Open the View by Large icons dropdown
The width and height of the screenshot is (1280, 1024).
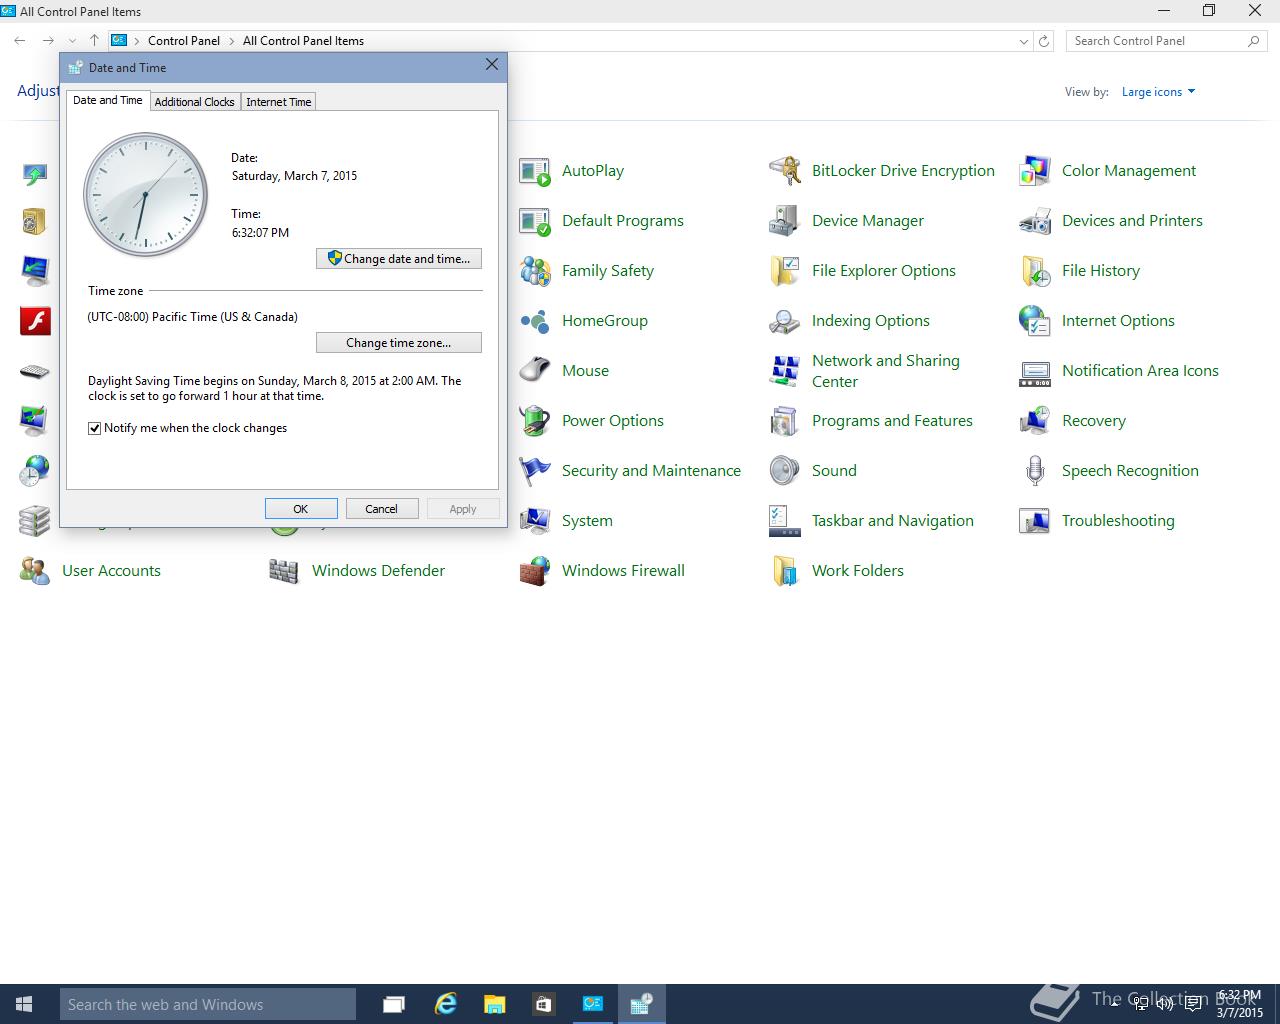pyautogui.click(x=1158, y=92)
